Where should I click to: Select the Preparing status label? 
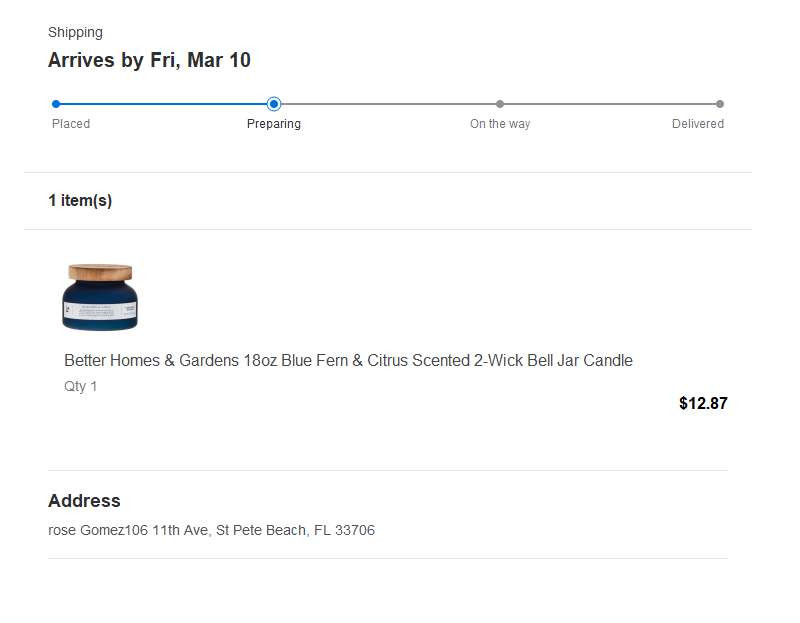[274, 124]
